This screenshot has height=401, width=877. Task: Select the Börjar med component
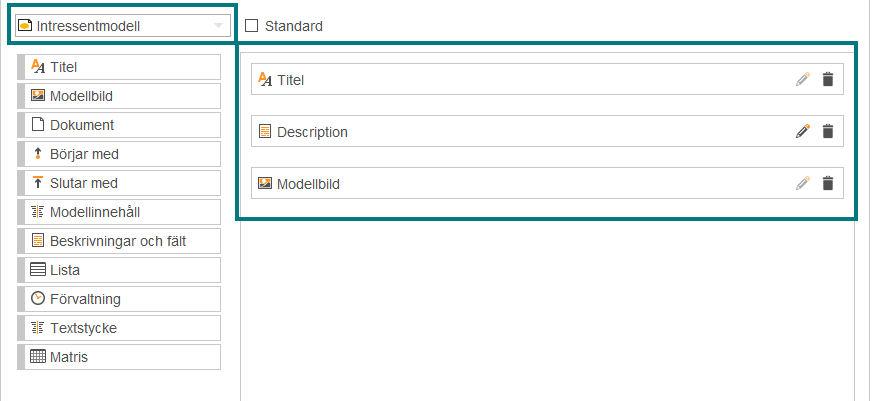pyautogui.click(x=119, y=154)
